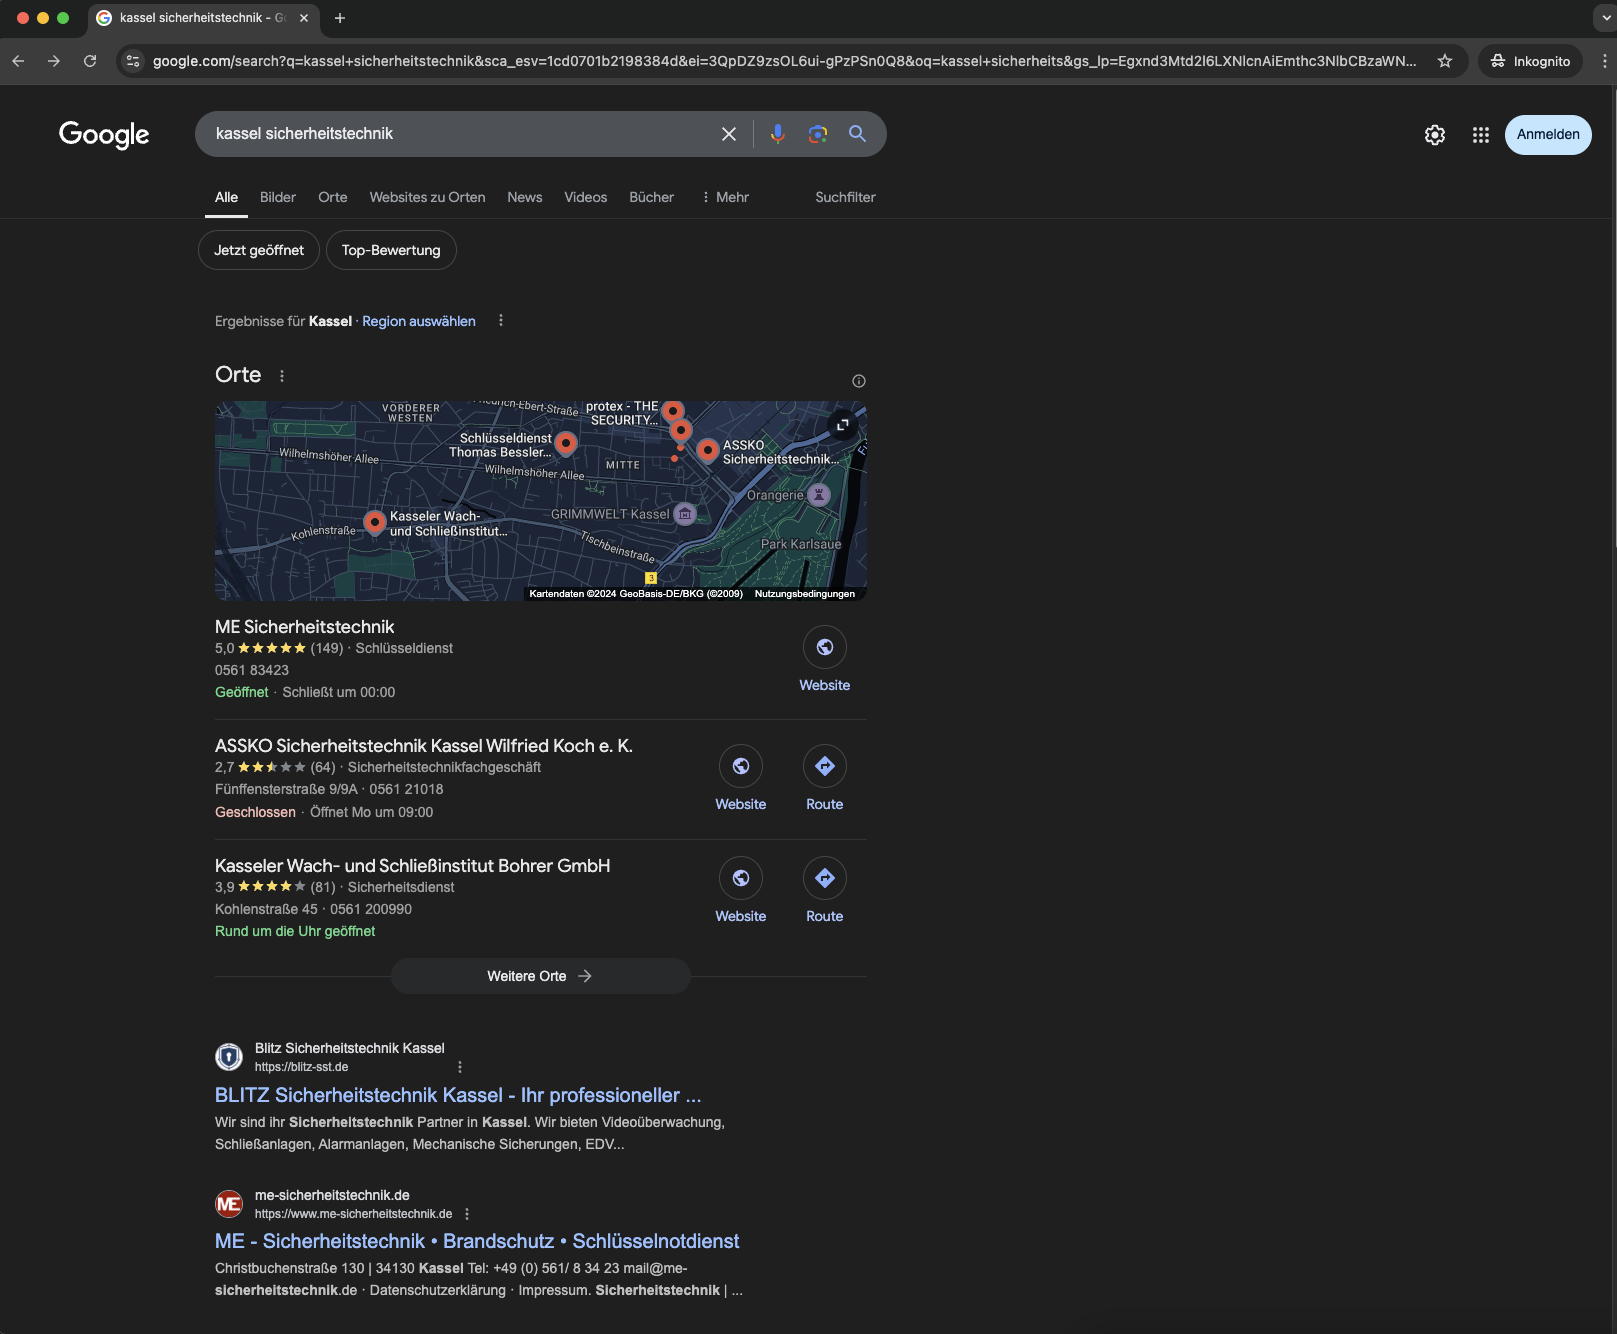Open Google apps grid
The width and height of the screenshot is (1617, 1334).
point(1481,135)
